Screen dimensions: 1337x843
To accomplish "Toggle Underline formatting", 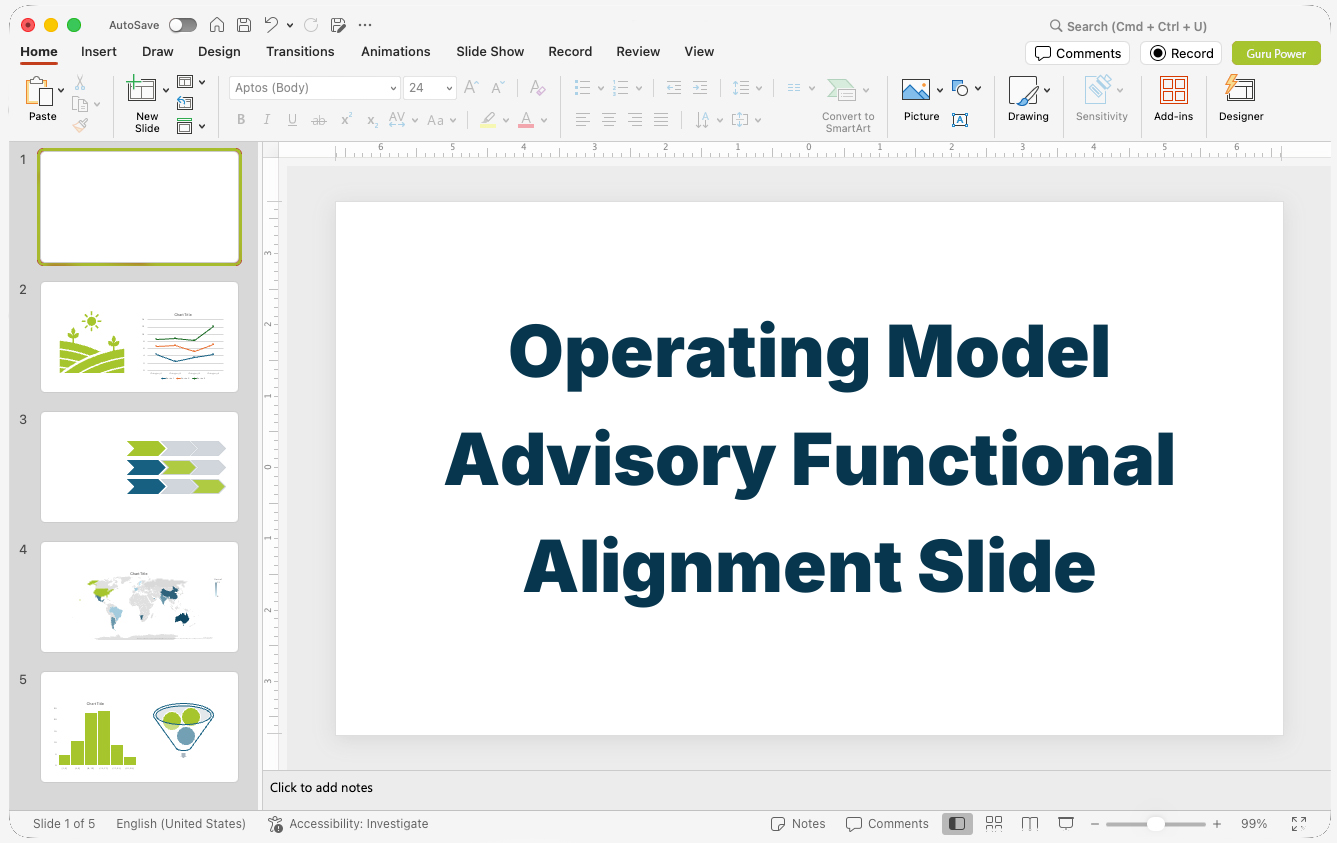I will (292, 120).
